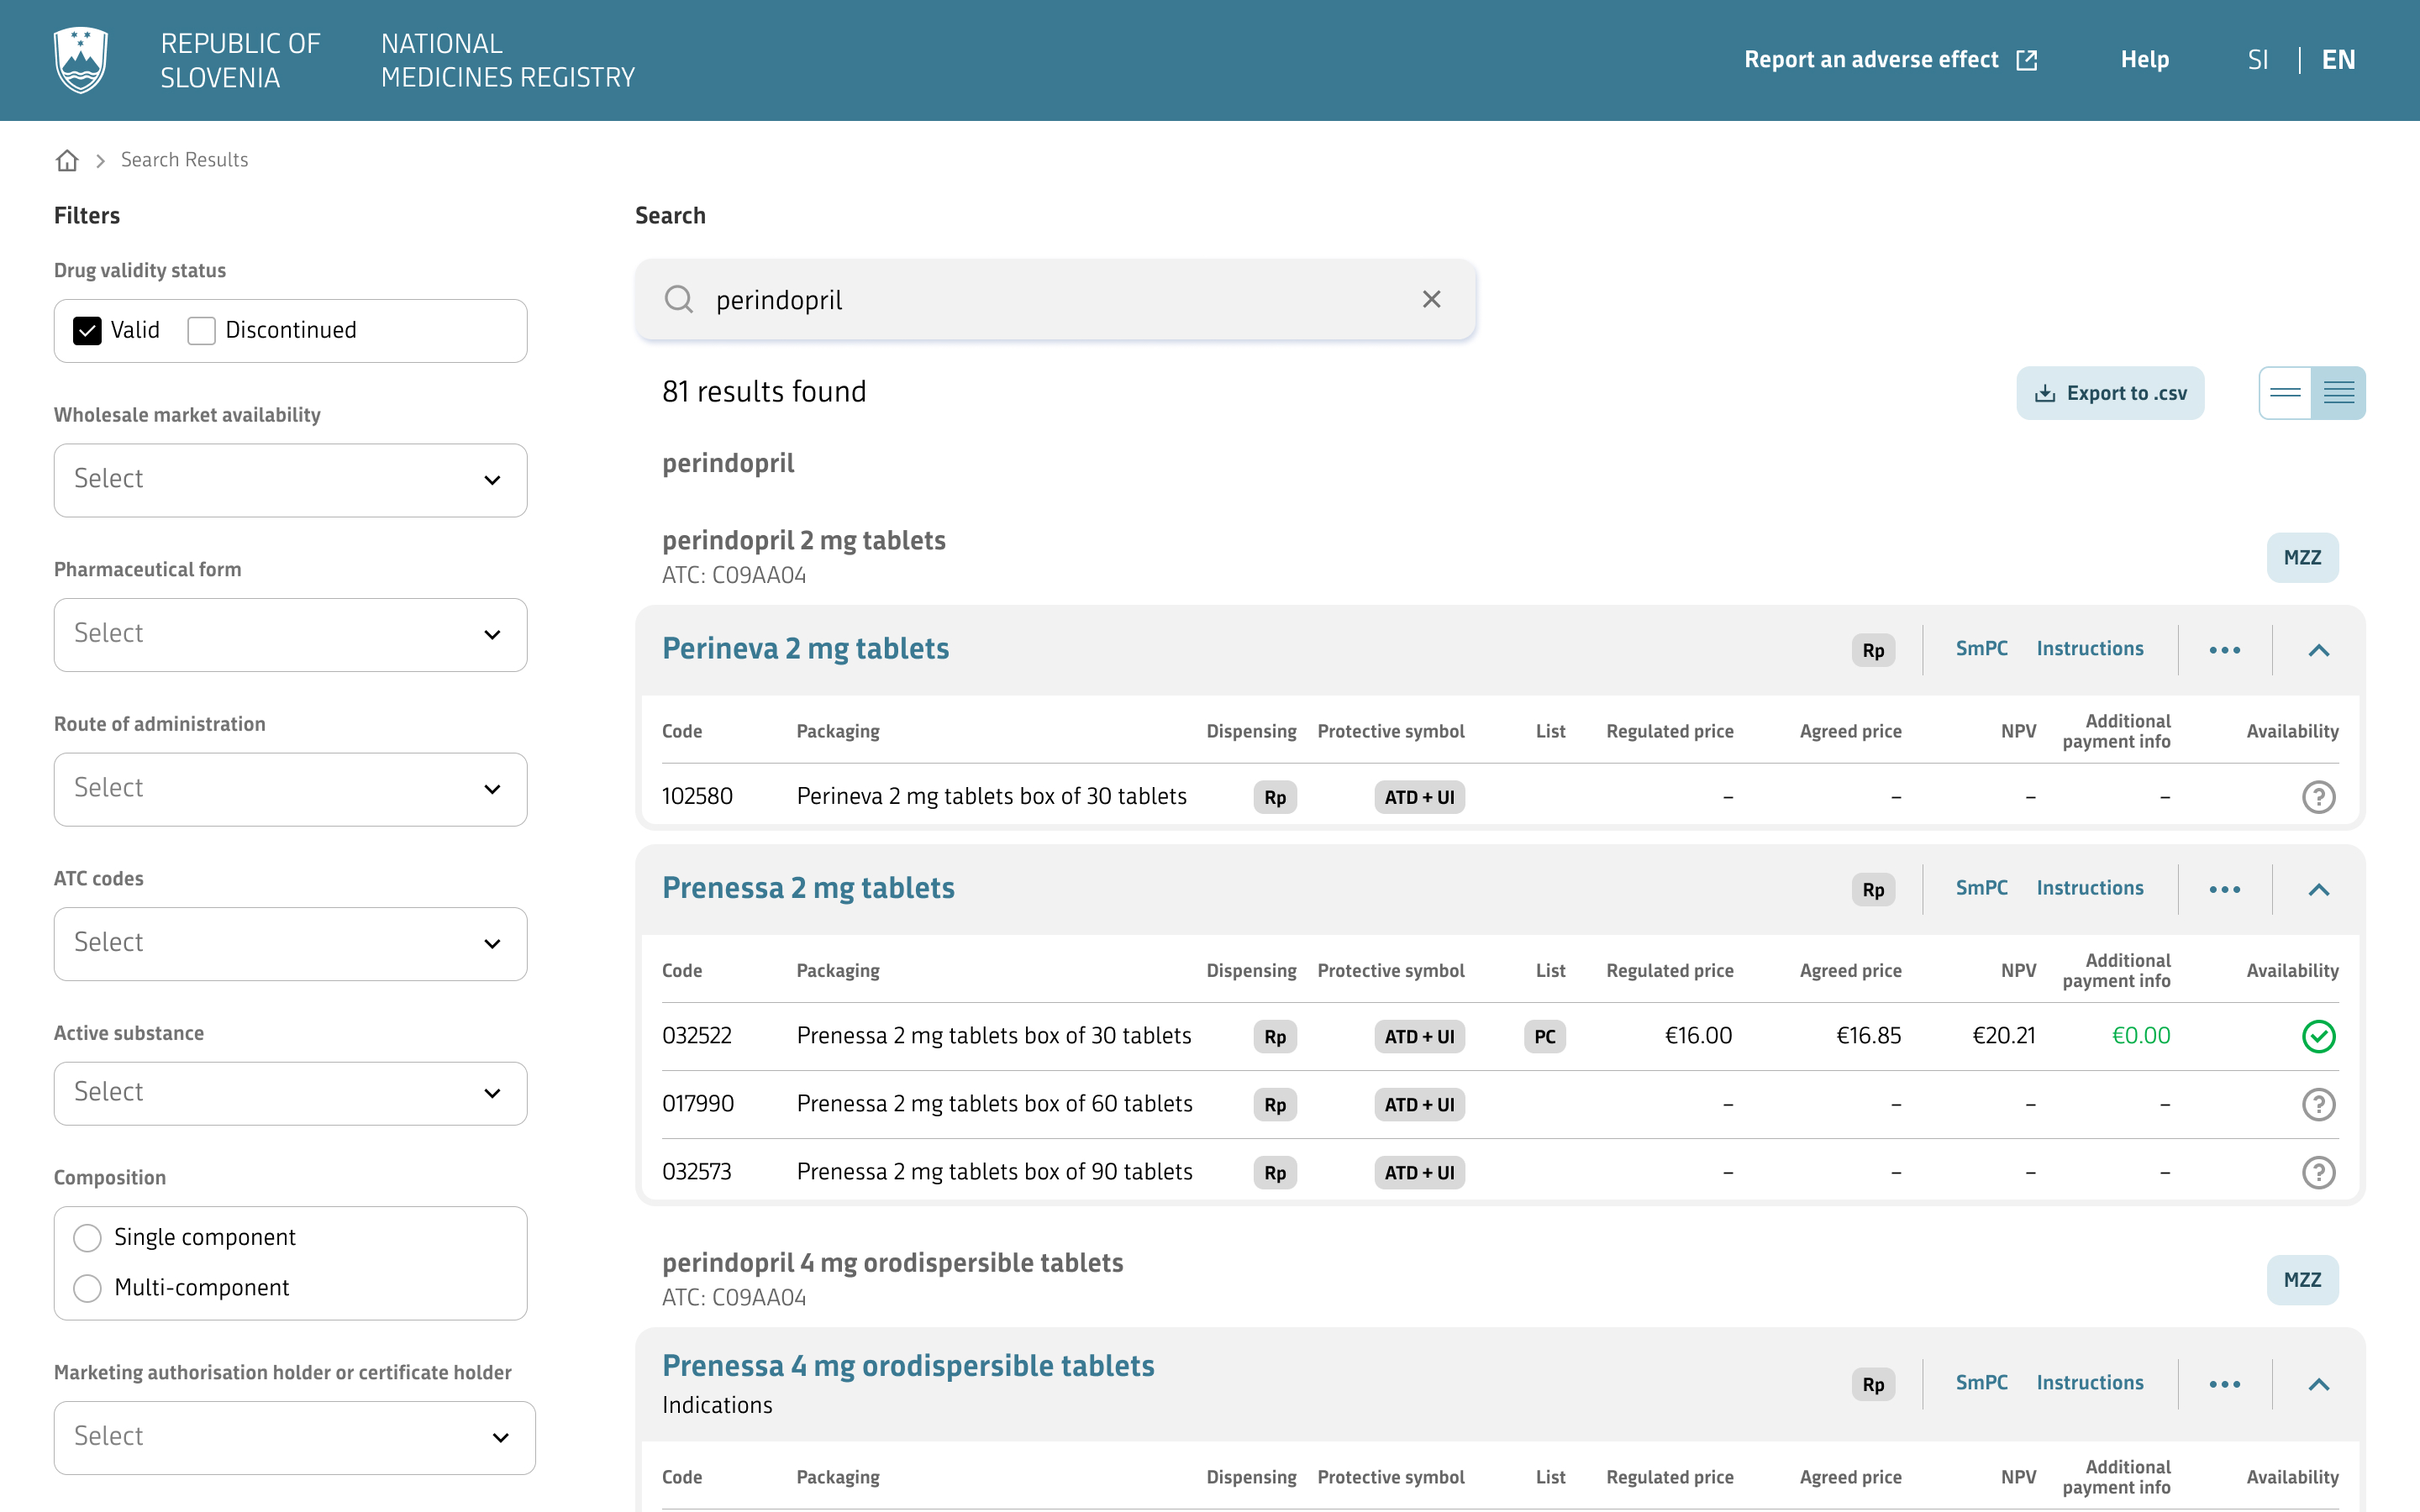Viewport: 2420px width, 1512px height.
Task: Clear the perindopril search with X icon
Action: tap(1431, 299)
